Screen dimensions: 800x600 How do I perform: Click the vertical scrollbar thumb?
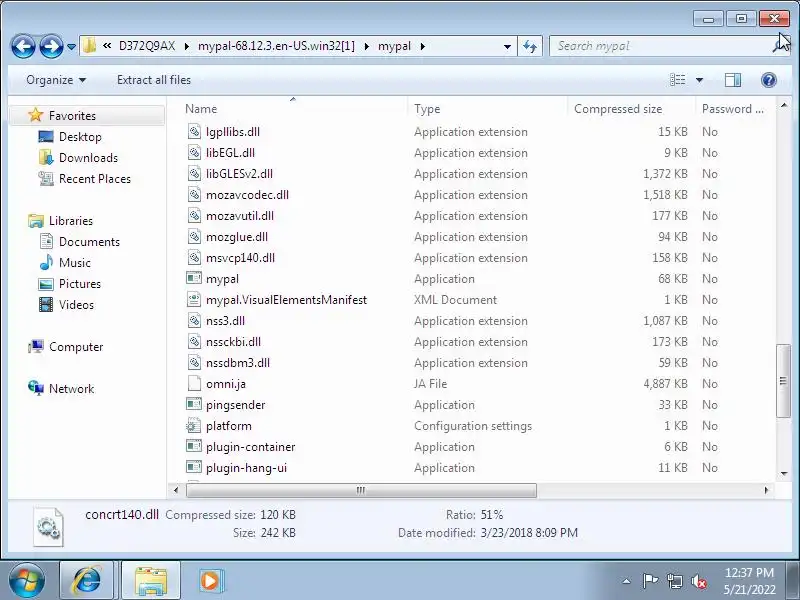point(783,381)
